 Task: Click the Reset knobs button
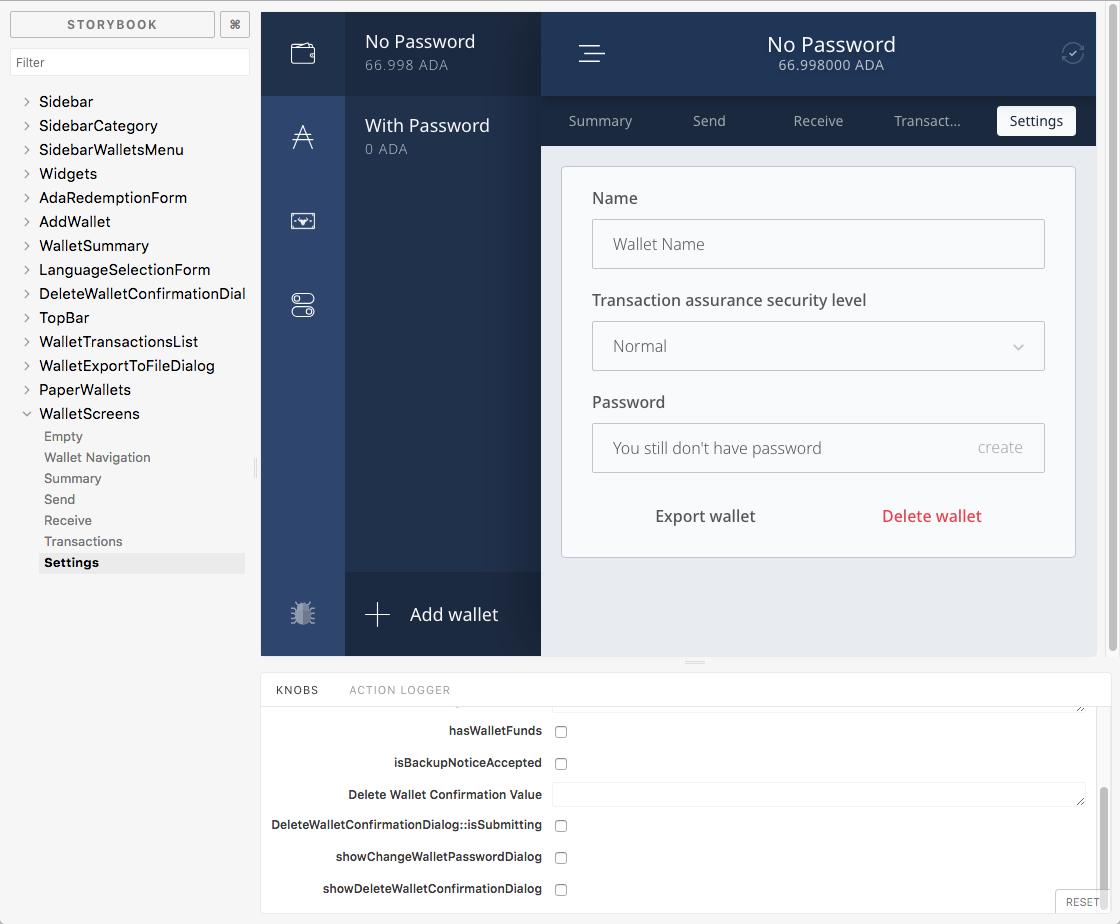click(x=1082, y=902)
